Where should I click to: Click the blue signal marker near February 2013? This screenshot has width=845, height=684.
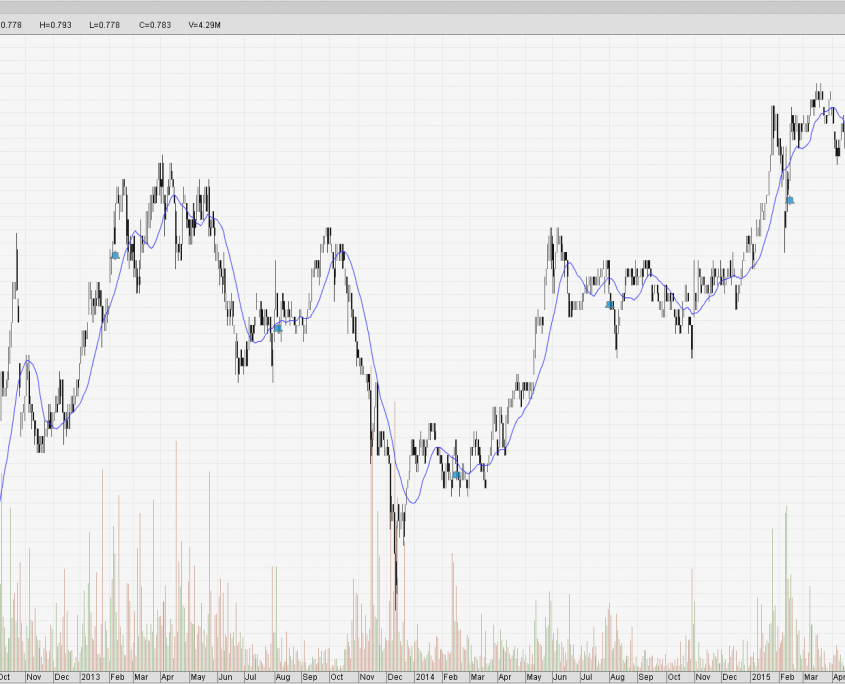click(x=115, y=255)
